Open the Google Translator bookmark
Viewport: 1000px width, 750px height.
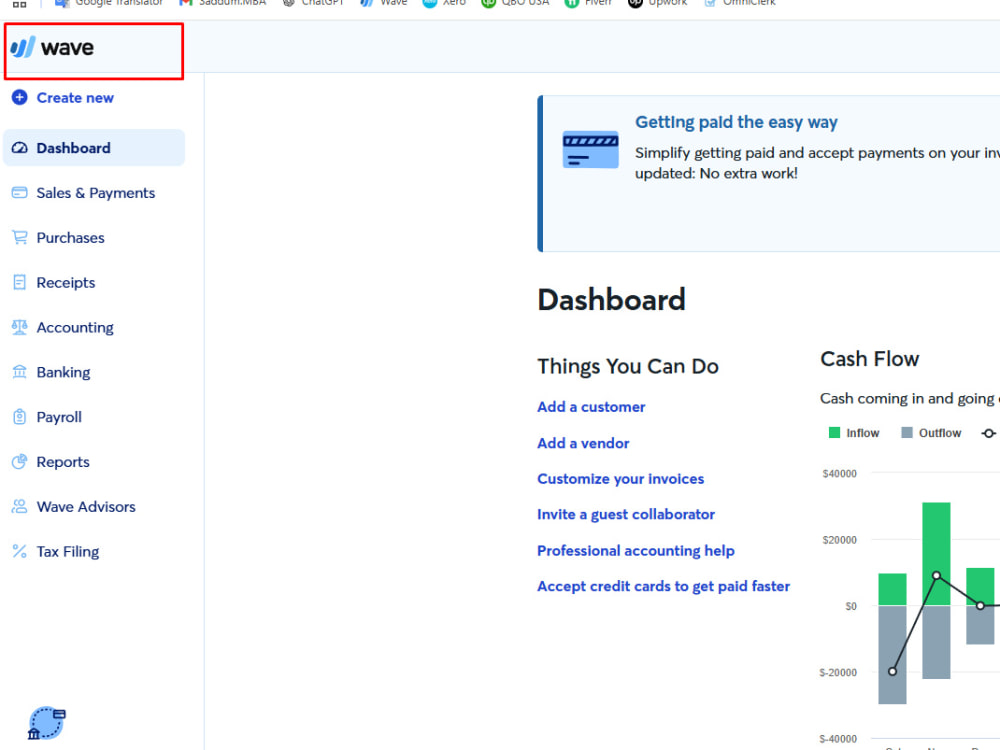point(108,3)
